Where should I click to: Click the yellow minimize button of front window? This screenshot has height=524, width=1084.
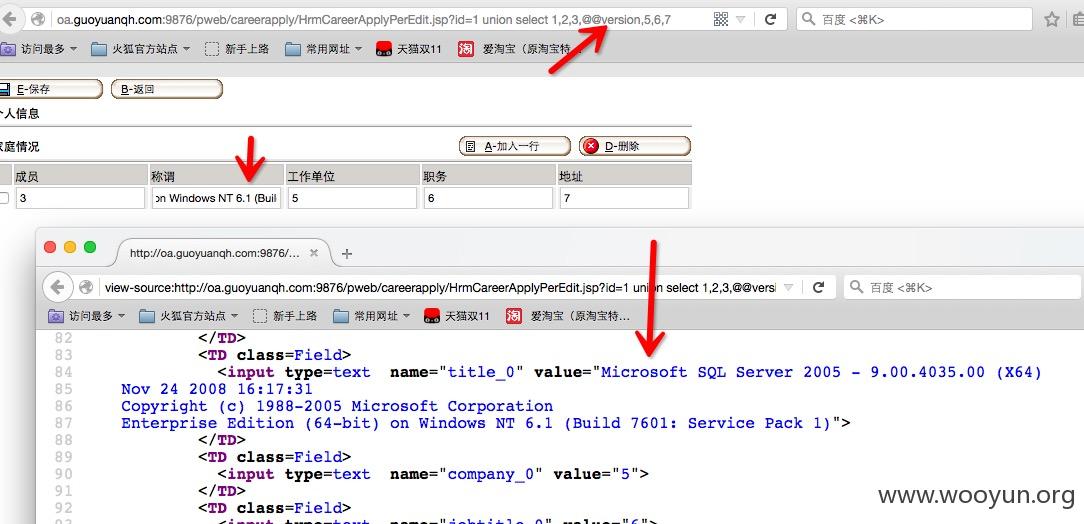click(70, 247)
